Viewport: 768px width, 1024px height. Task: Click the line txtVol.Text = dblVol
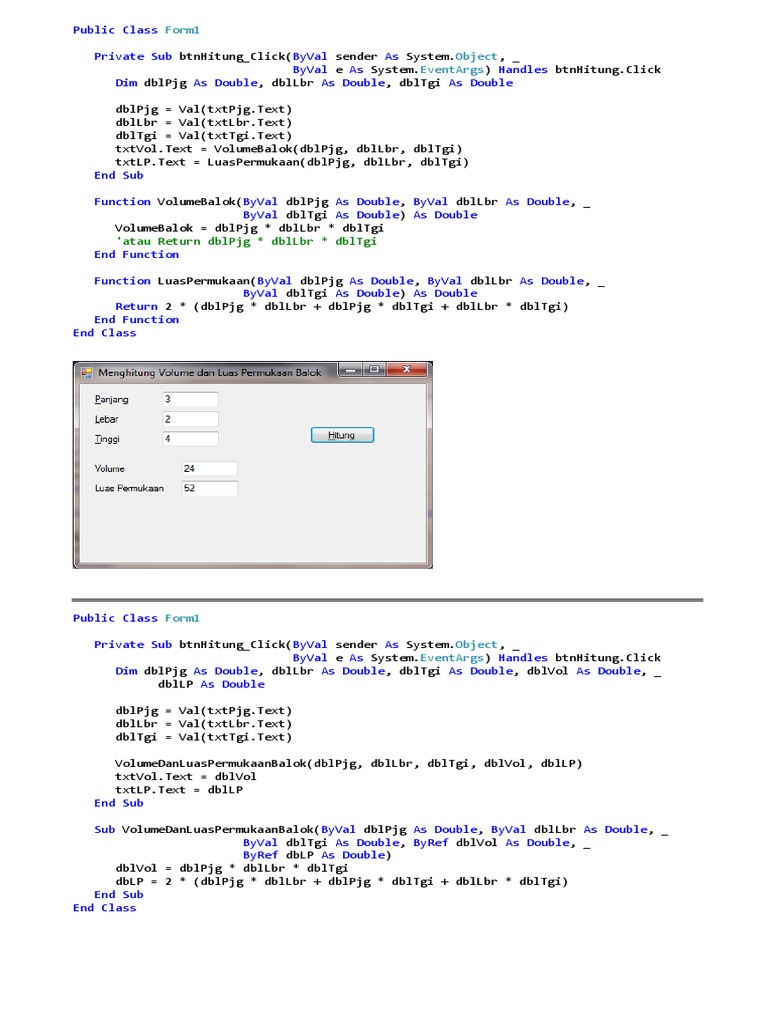[x=185, y=776]
